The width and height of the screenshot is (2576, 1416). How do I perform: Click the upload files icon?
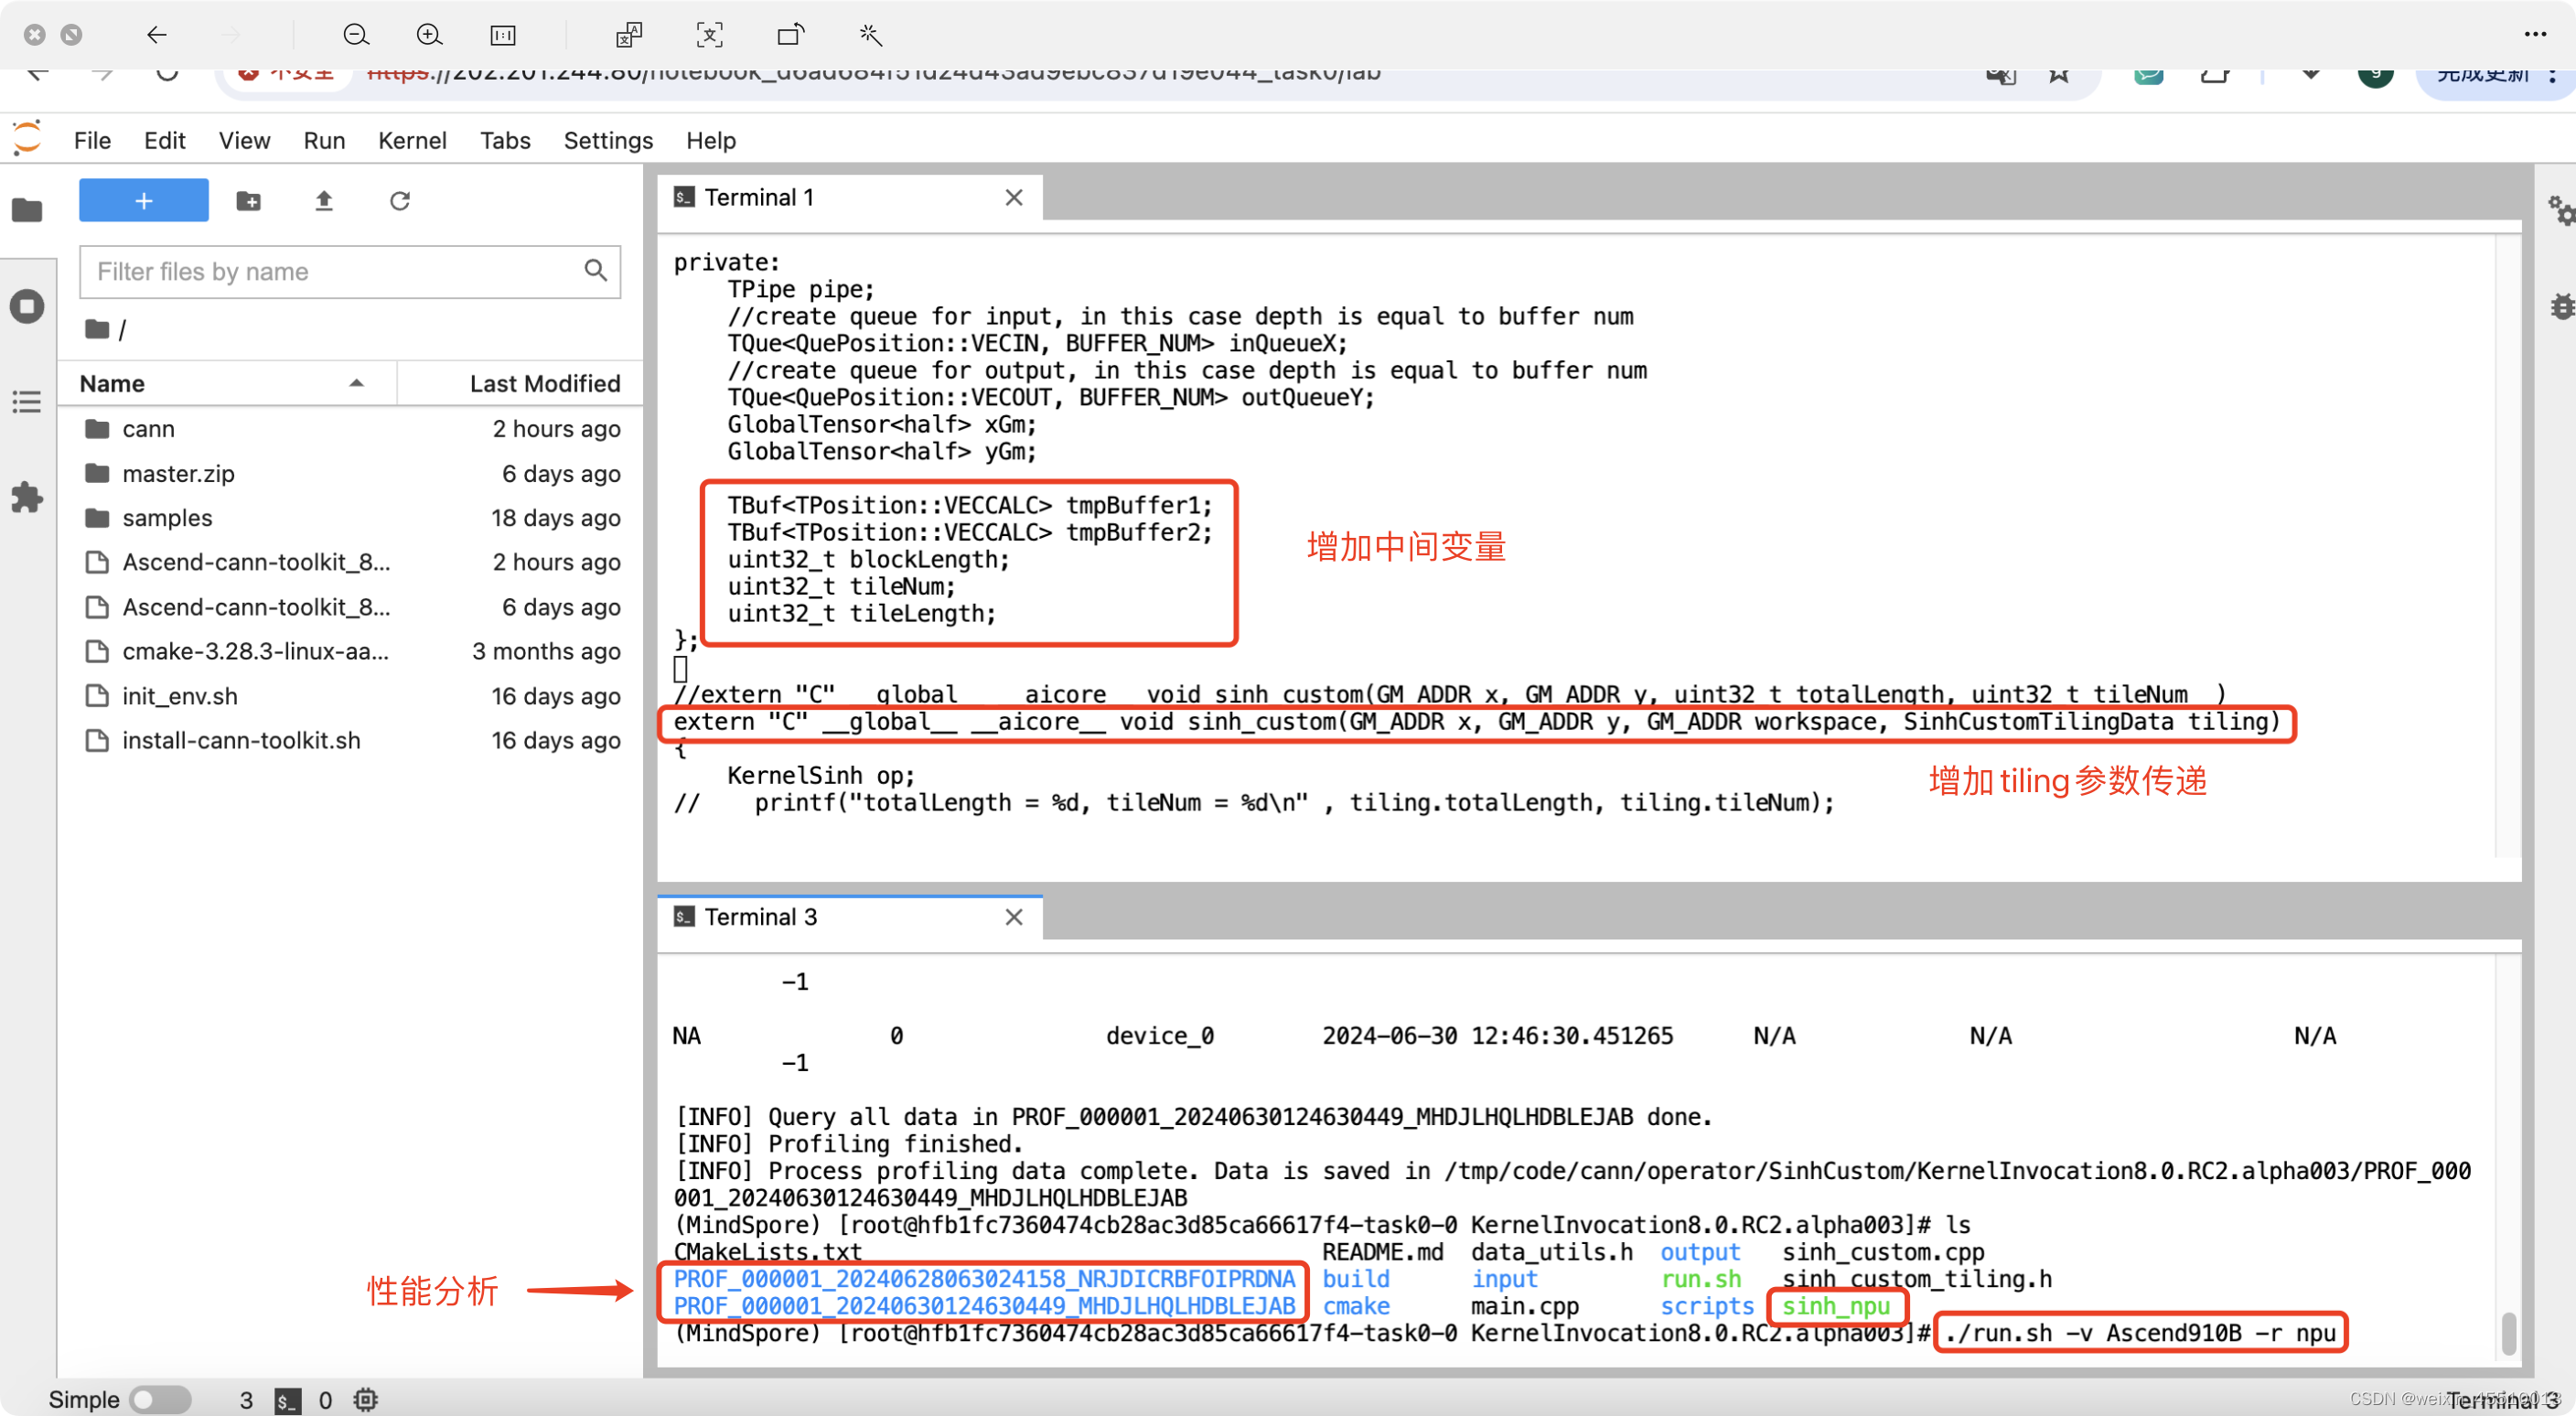(323, 201)
